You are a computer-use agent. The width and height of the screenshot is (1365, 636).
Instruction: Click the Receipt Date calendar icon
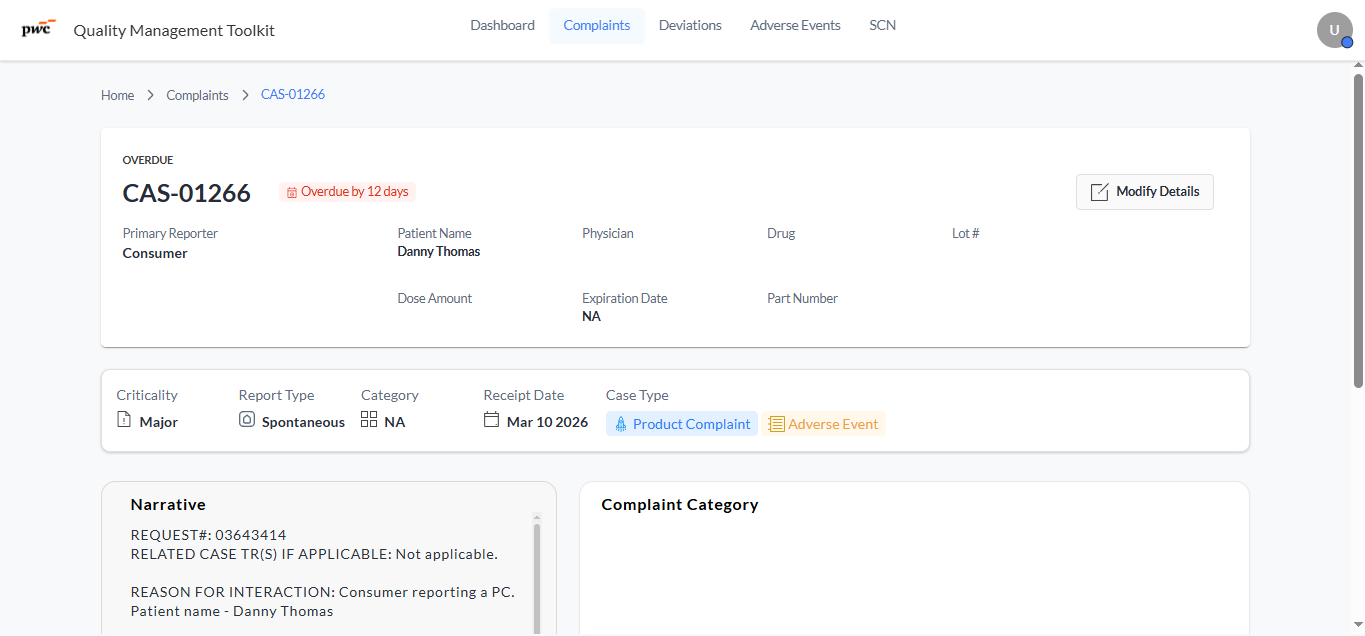pos(491,419)
